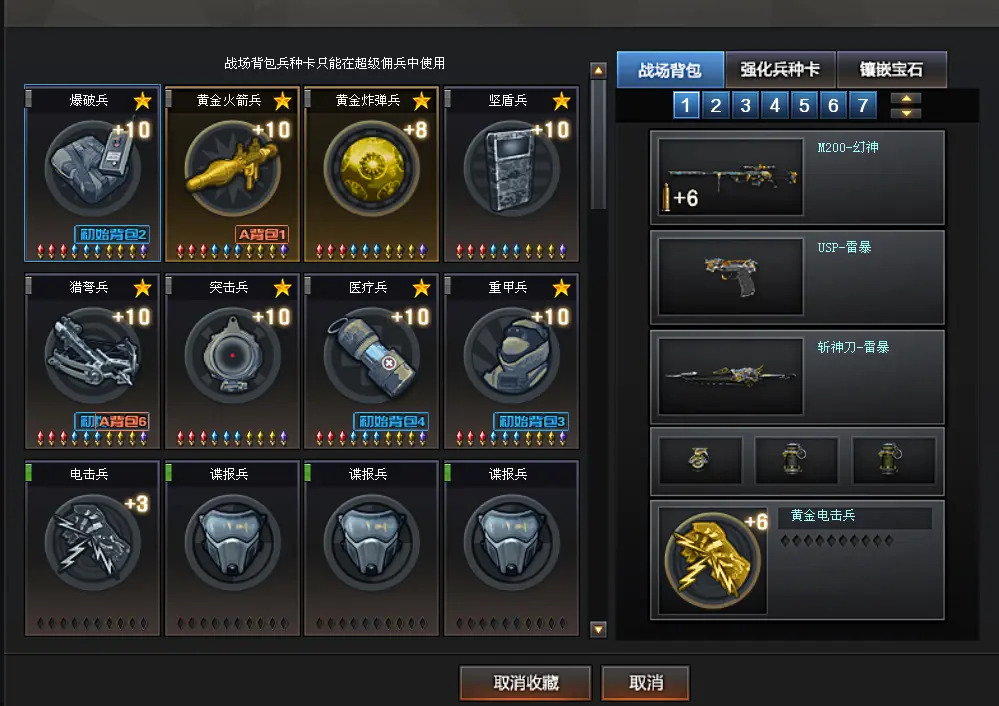Screen dimensions: 999x706
Task: Click the up arrow beside bag numbers
Action: point(906,98)
